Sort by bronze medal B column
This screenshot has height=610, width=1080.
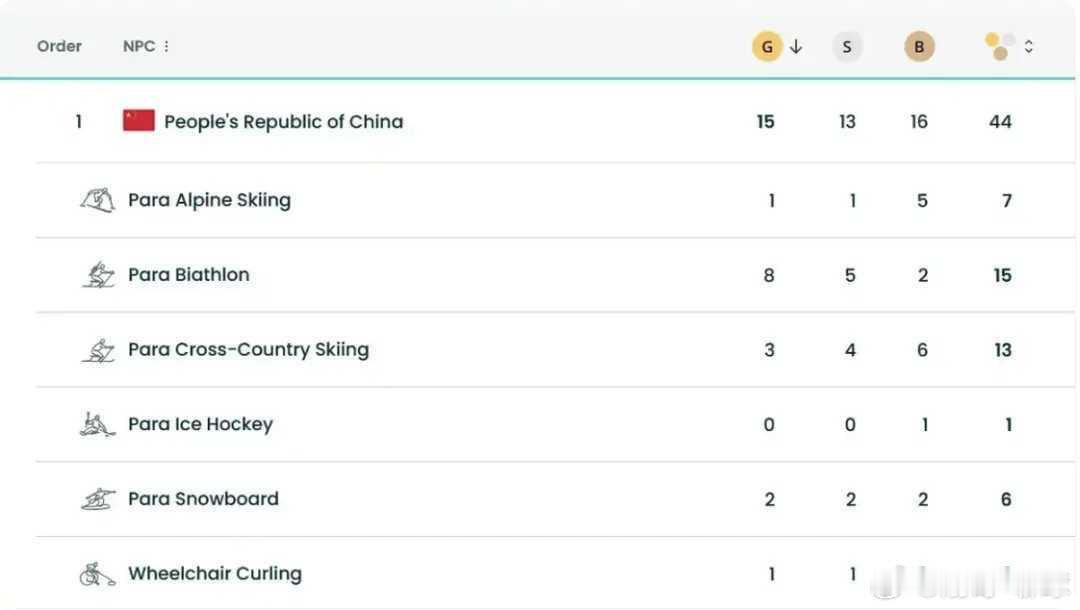pyautogui.click(x=919, y=46)
